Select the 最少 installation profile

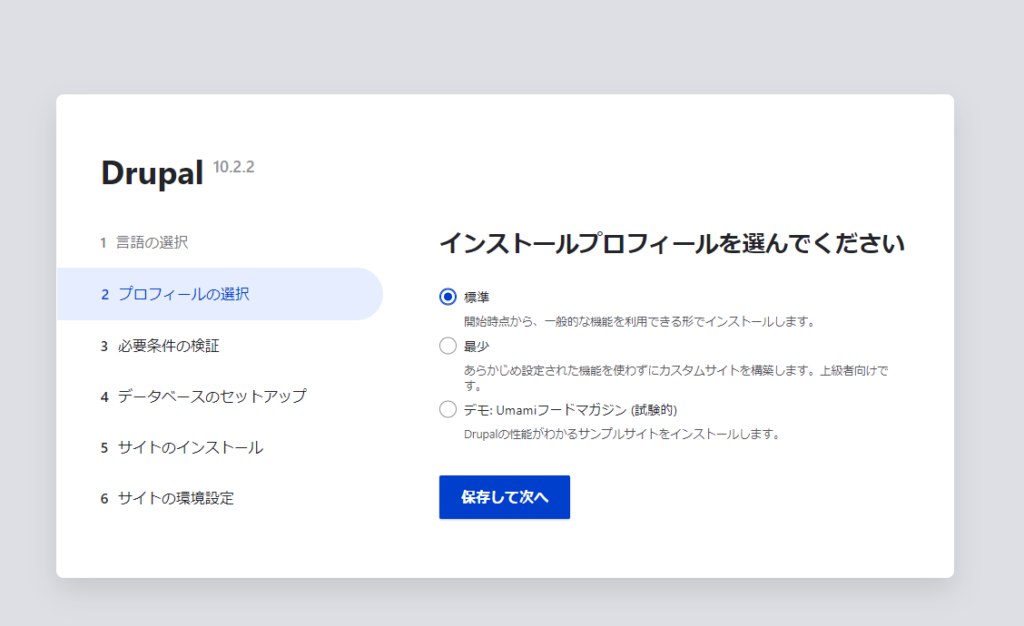click(x=446, y=345)
